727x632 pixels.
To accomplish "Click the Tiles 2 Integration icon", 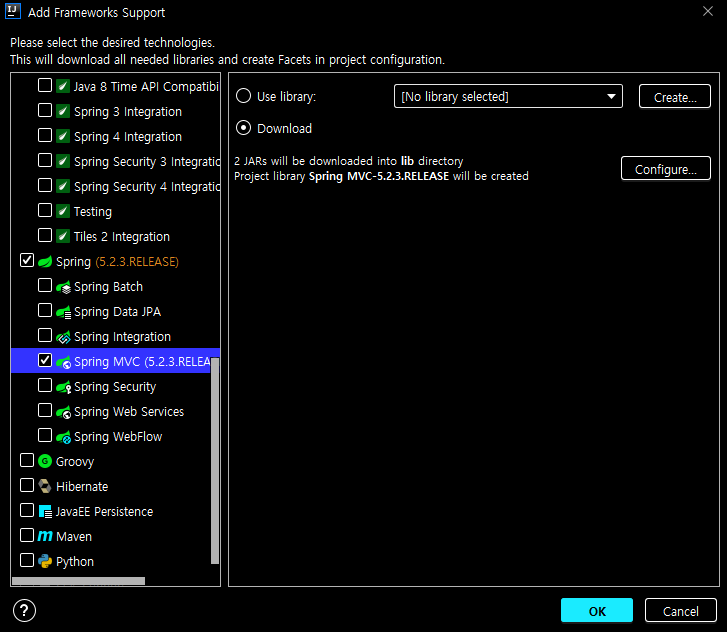I will point(63,236).
